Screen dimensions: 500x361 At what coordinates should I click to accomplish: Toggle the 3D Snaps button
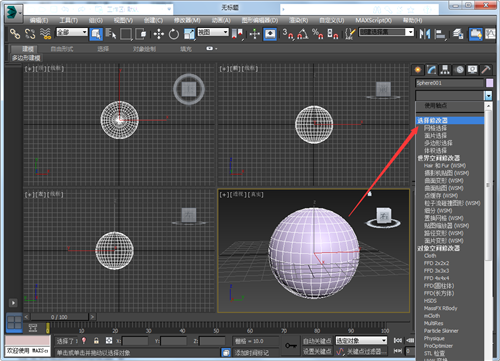(288, 34)
